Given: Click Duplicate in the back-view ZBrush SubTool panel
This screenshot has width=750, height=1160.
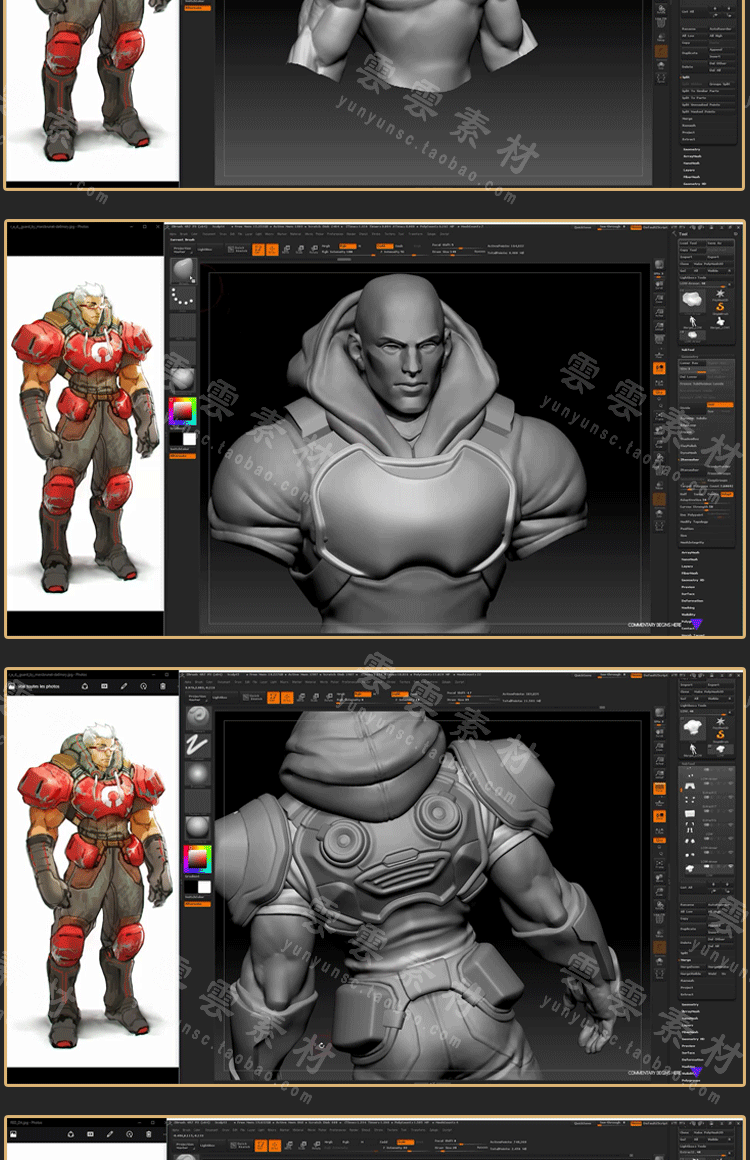Looking at the screenshot, I should 692,929.
